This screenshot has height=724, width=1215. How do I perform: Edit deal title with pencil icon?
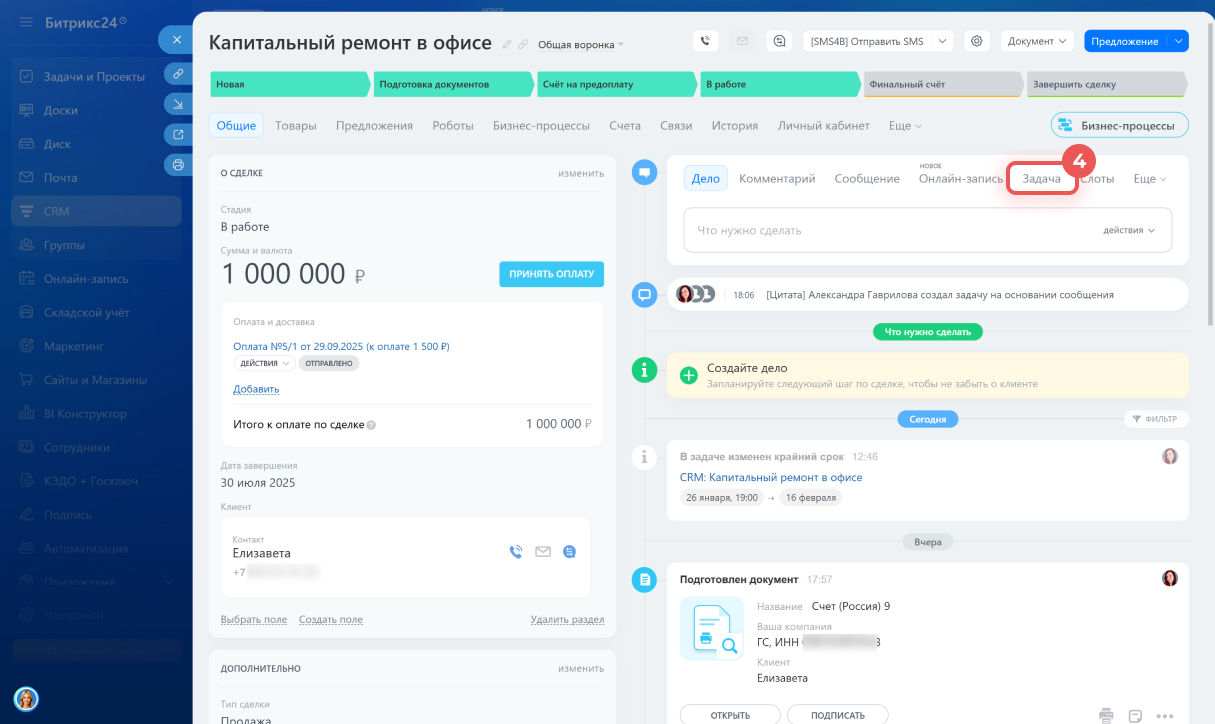pos(507,44)
